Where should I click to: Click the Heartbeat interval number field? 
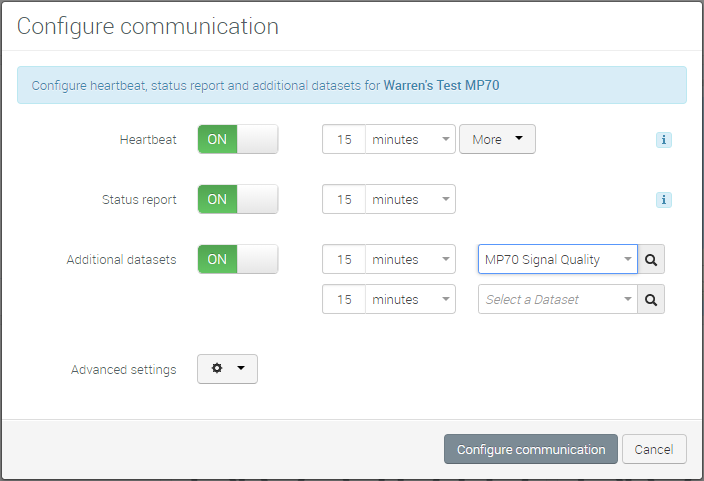pos(344,139)
